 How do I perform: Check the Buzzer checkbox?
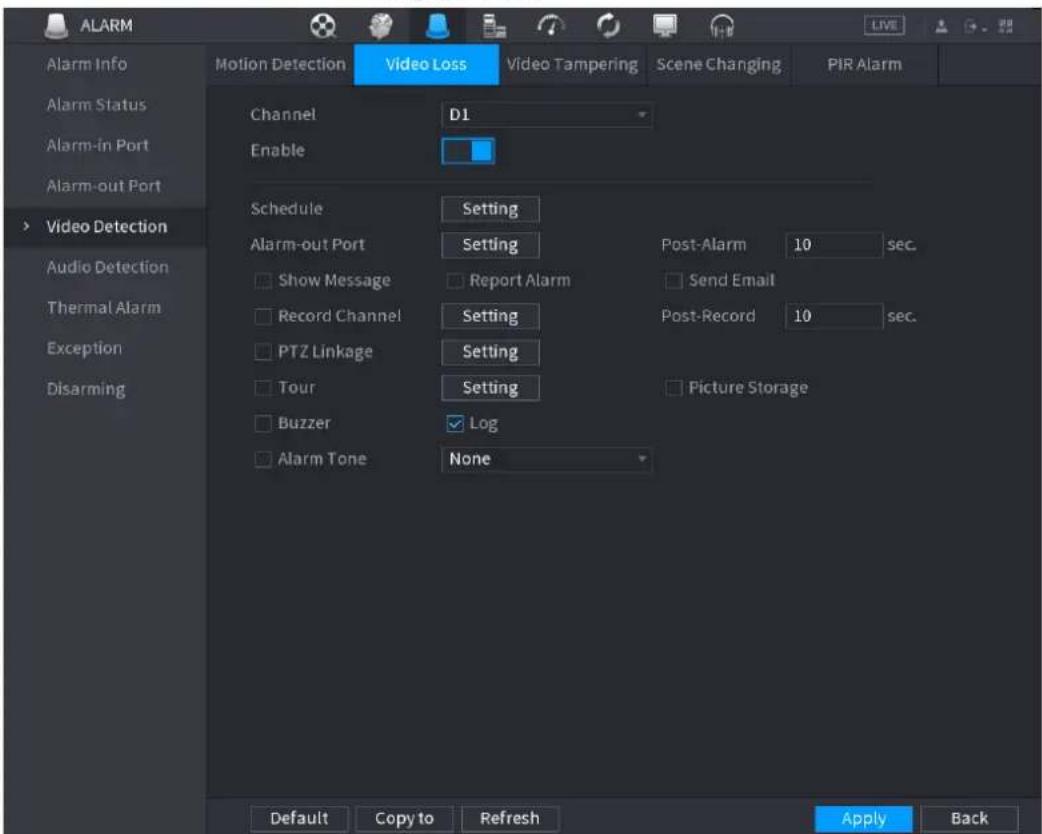[263, 423]
